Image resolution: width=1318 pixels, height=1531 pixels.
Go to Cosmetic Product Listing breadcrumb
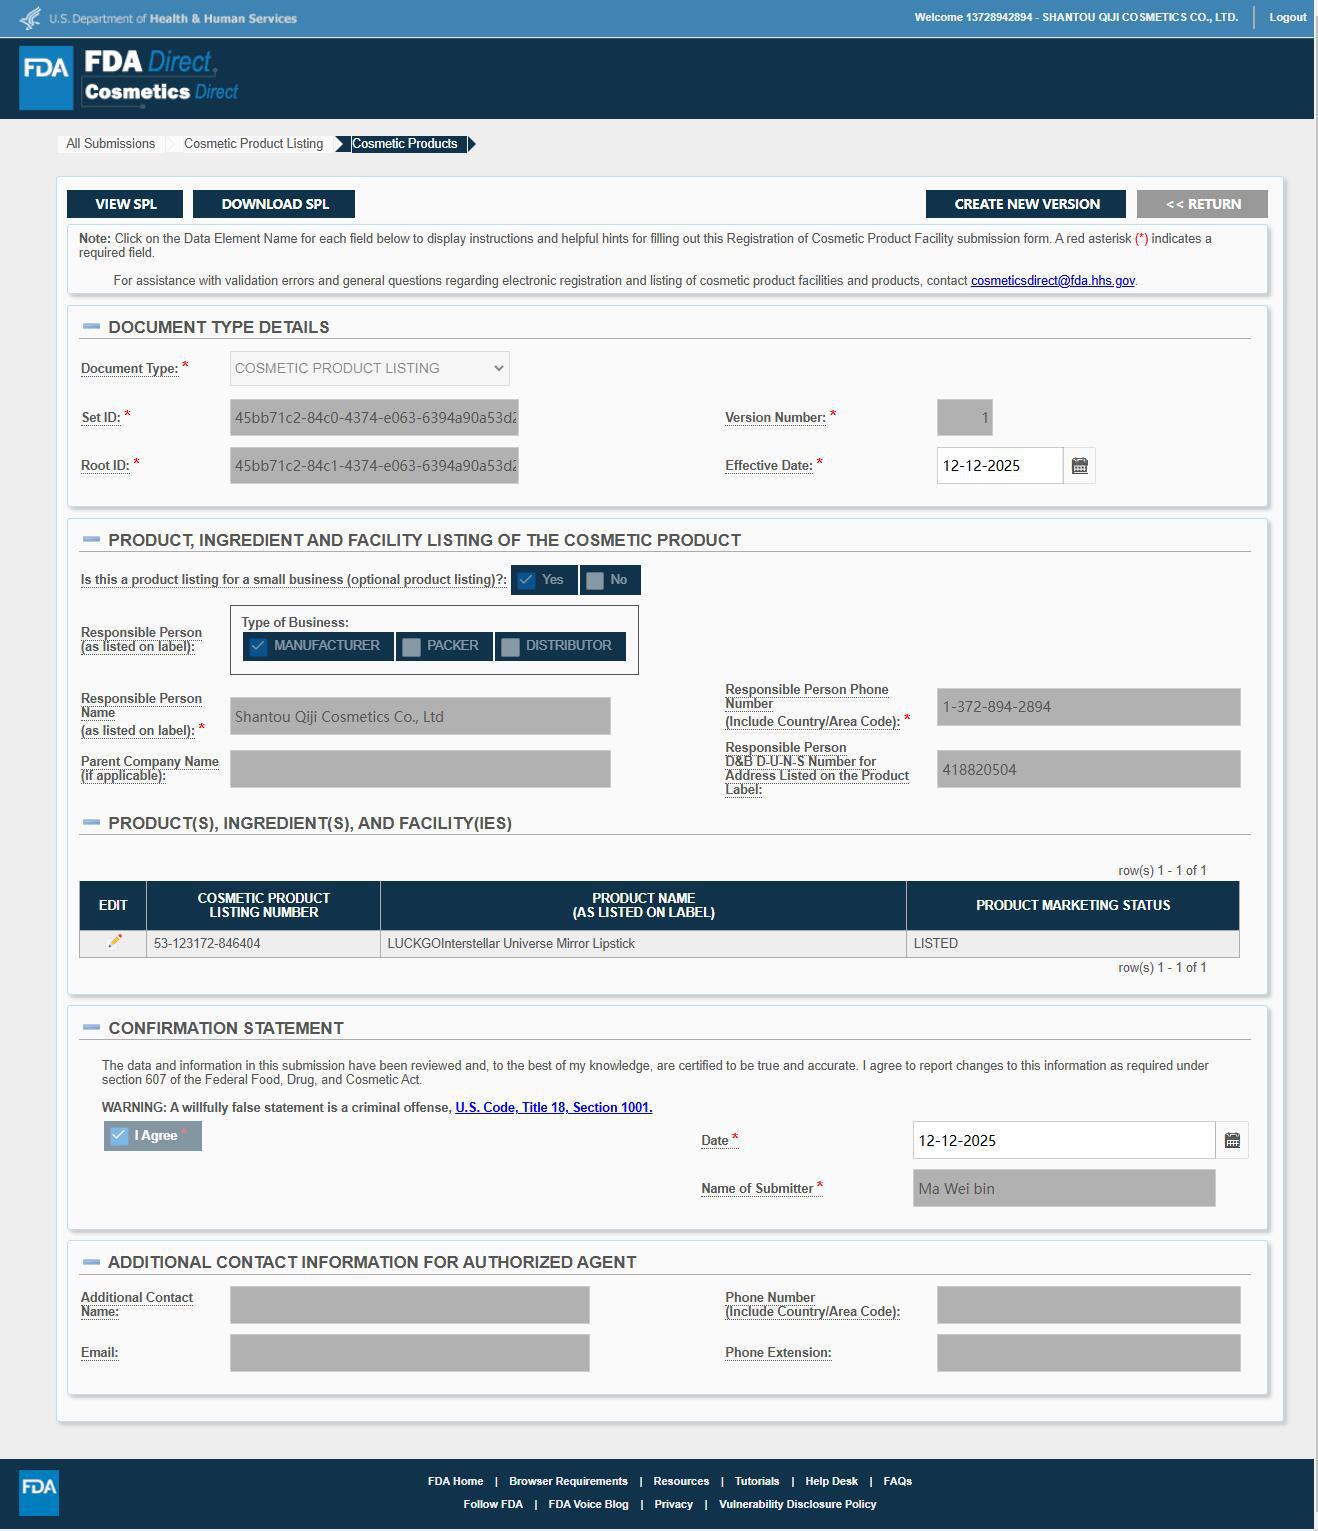click(253, 144)
